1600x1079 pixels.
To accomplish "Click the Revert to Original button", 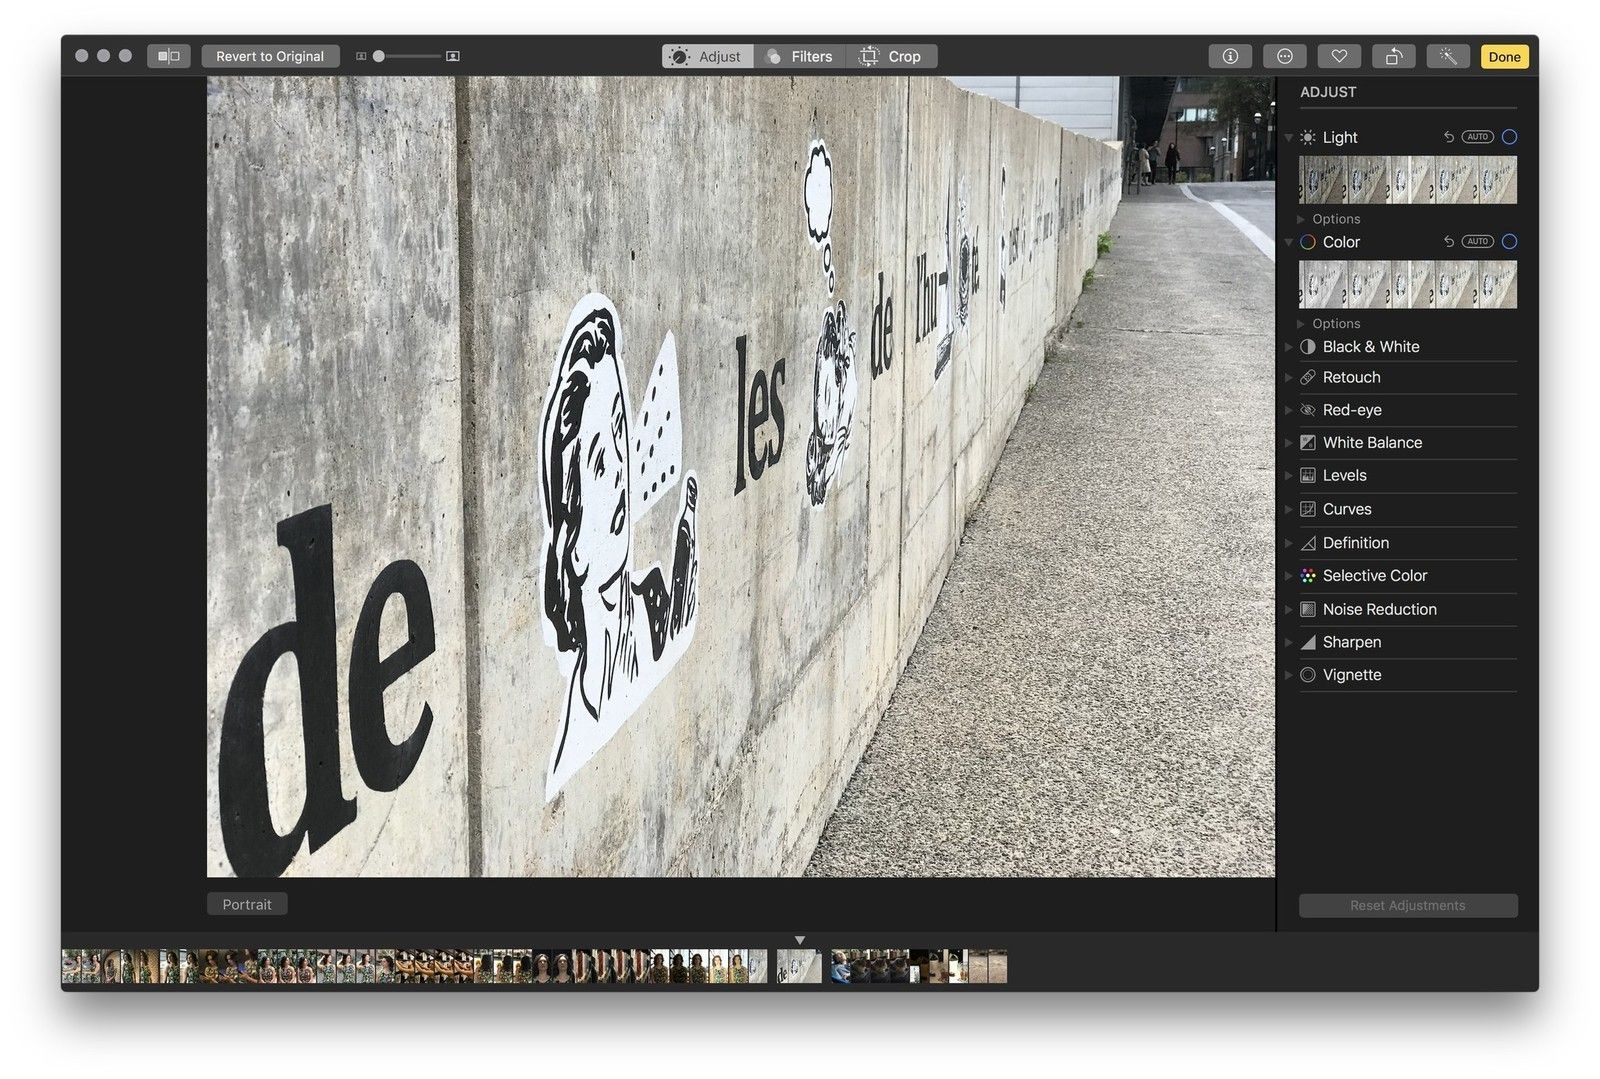I will [x=270, y=57].
